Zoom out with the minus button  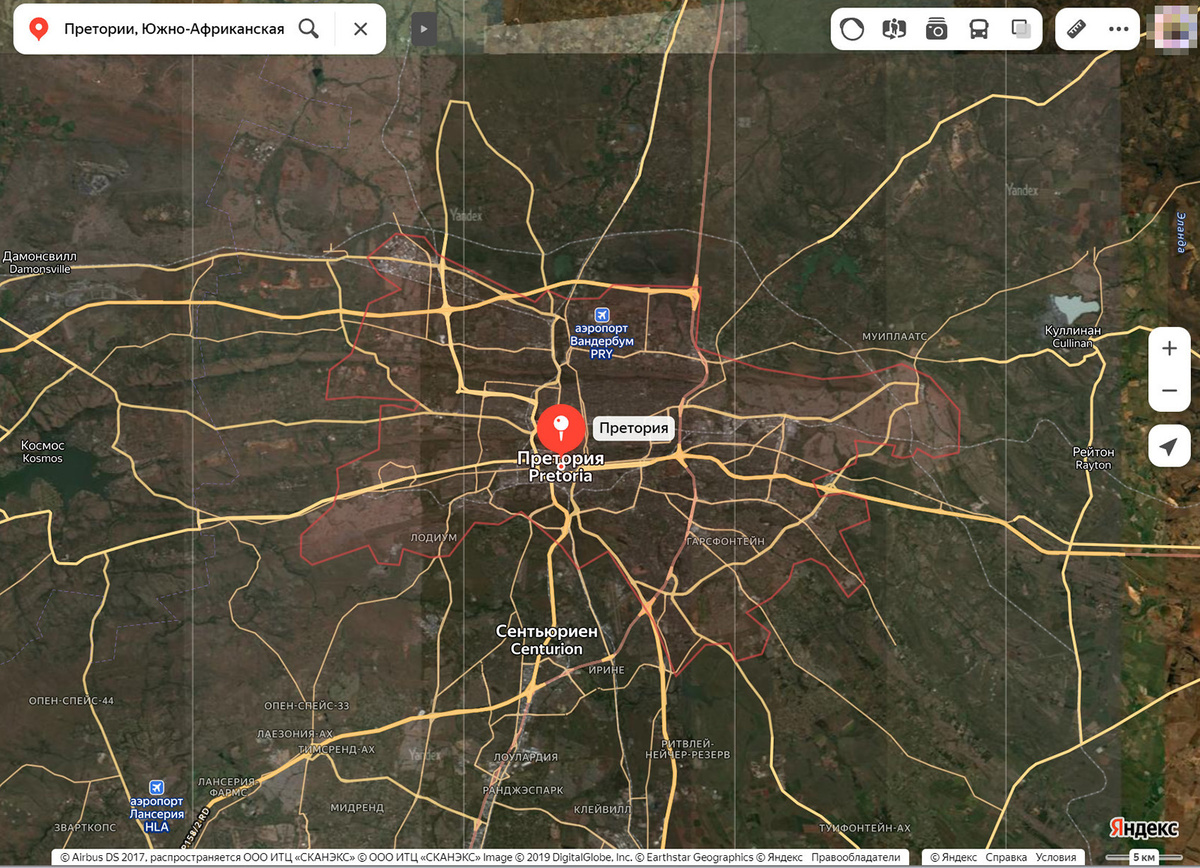click(1169, 391)
